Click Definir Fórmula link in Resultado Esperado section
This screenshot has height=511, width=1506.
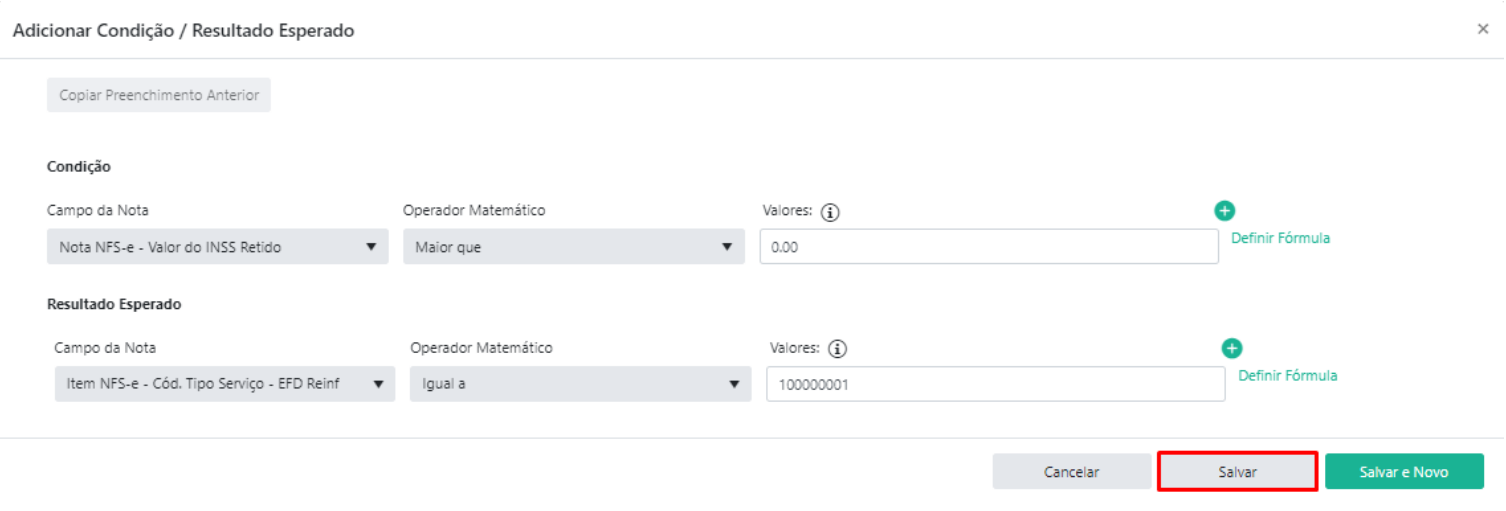(1288, 376)
